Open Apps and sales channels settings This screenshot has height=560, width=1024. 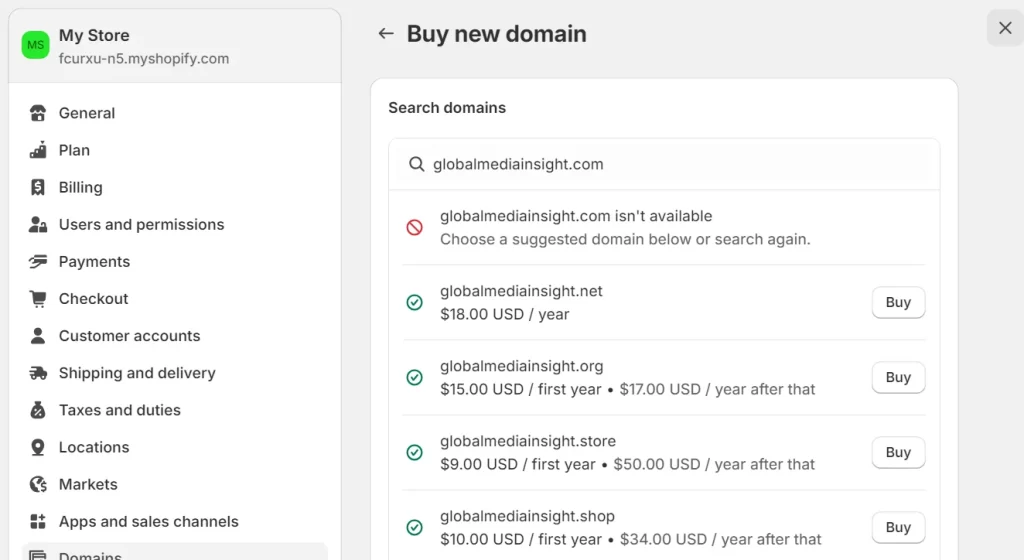148,521
